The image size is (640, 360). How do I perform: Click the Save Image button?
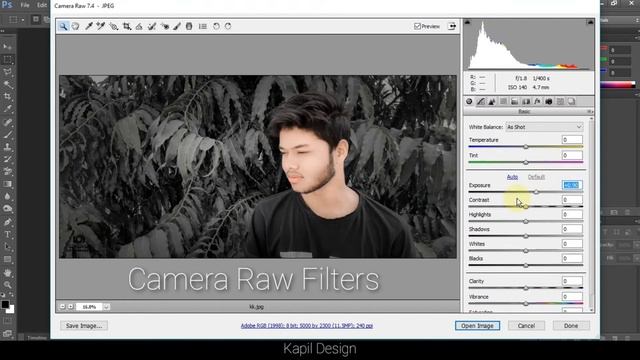tap(84, 326)
